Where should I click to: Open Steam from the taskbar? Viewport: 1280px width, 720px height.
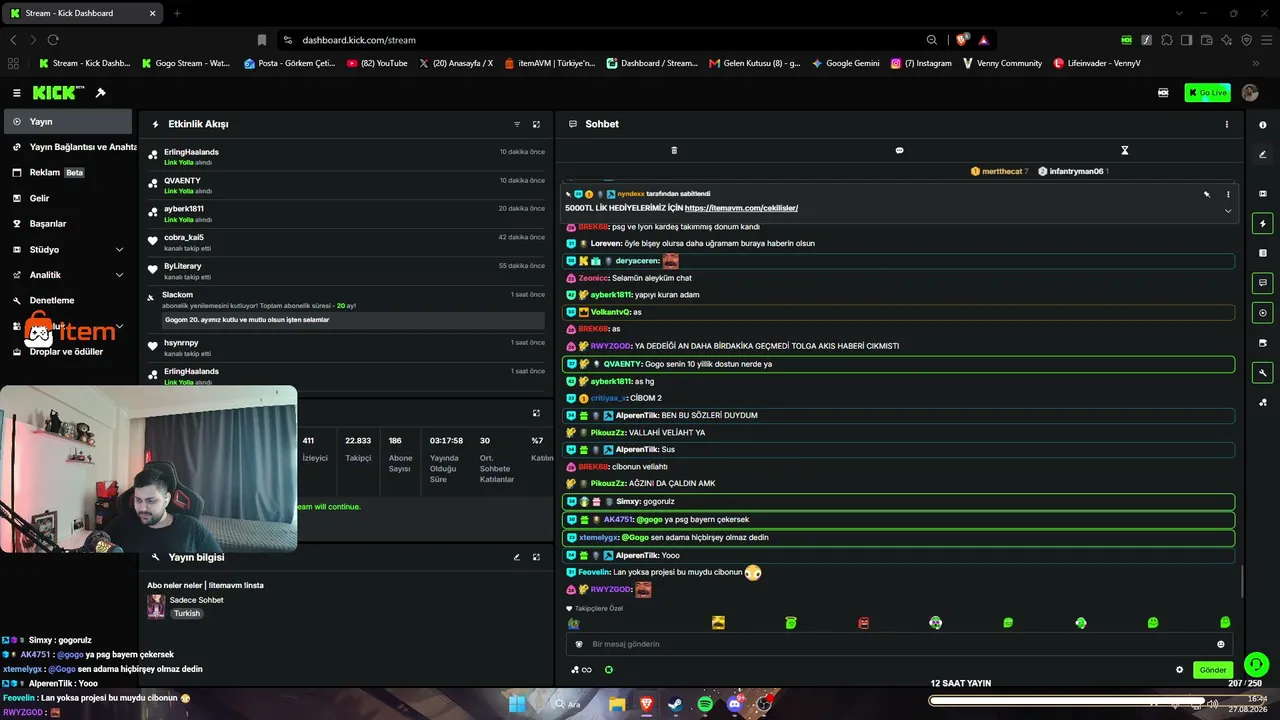click(x=675, y=704)
